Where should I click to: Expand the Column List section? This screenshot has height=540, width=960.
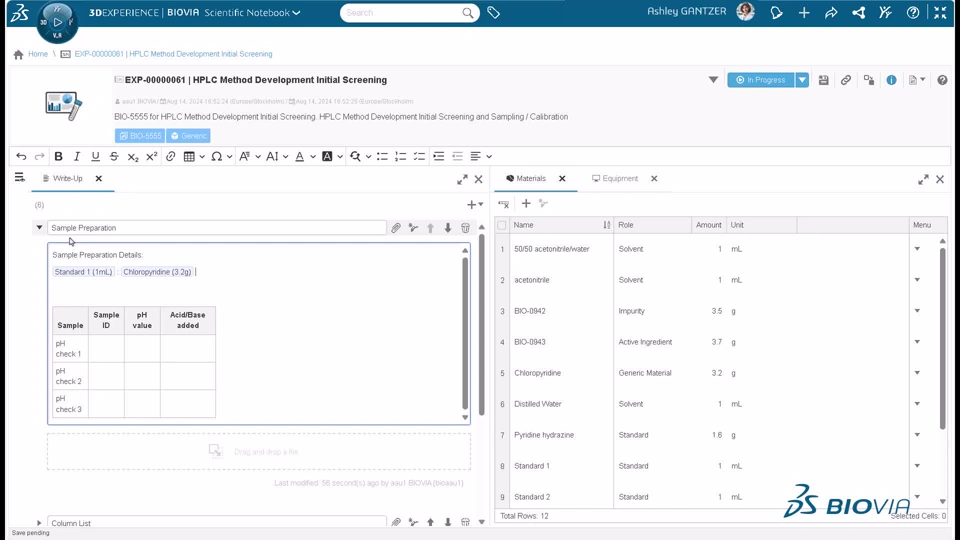click(39, 523)
